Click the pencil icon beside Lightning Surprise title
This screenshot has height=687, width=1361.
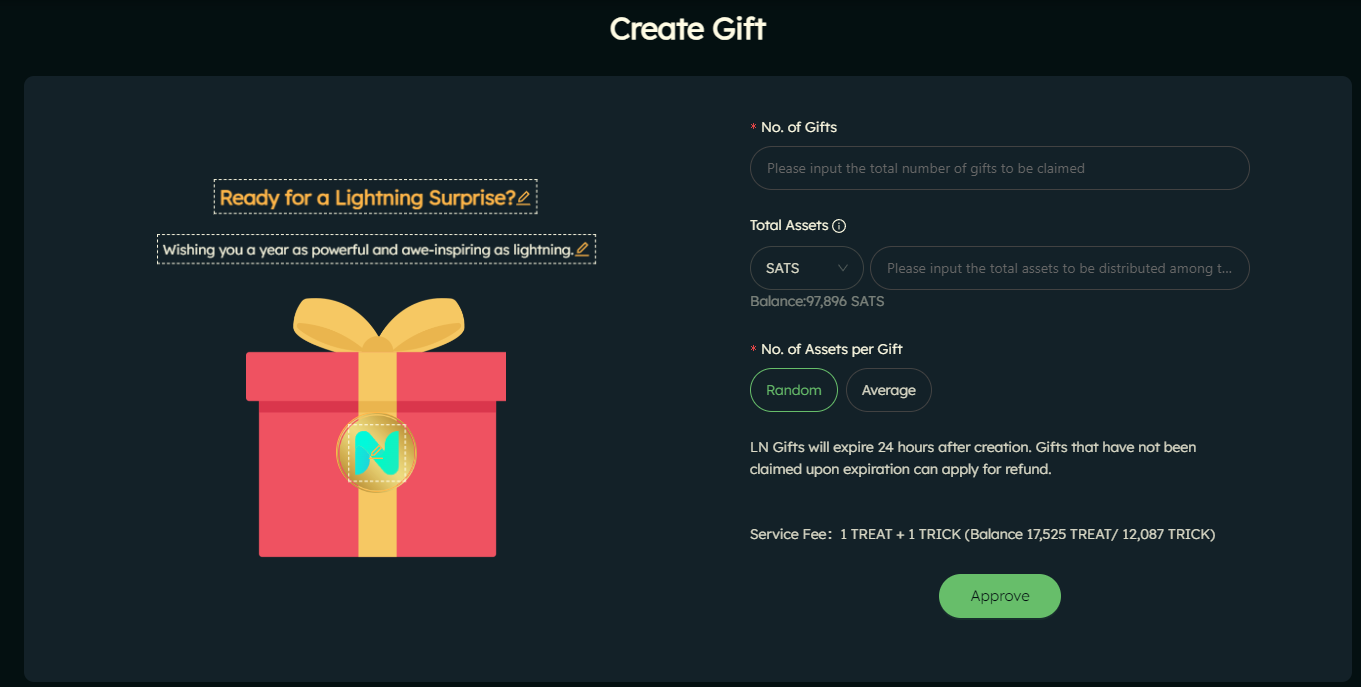[x=524, y=198]
